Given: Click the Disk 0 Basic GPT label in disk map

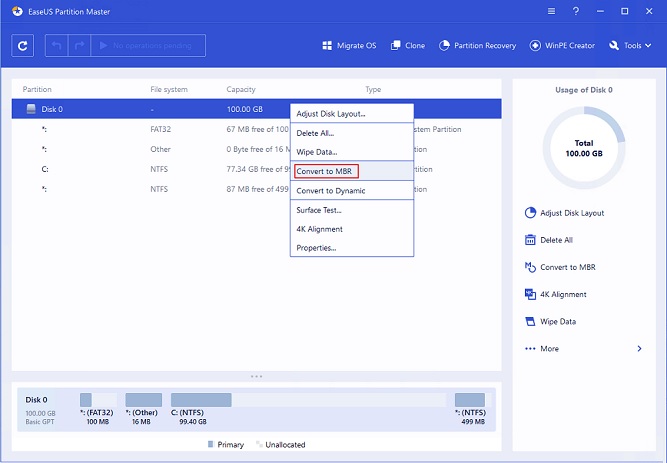Looking at the screenshot, I should click(x=41, y=410).
